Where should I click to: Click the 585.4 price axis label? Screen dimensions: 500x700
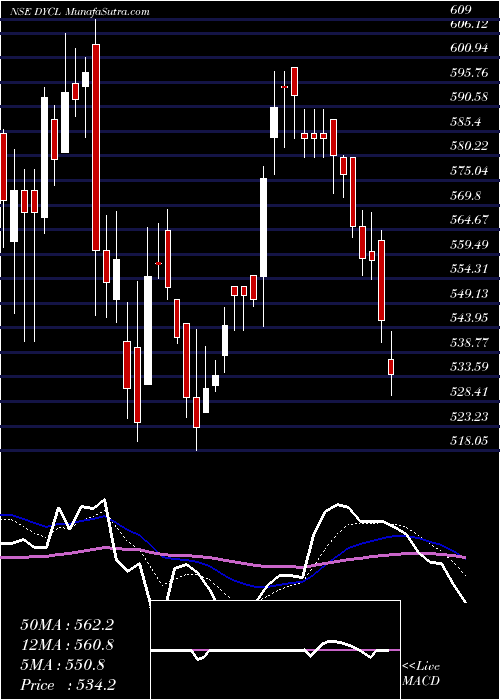click(x=466, y=122)
